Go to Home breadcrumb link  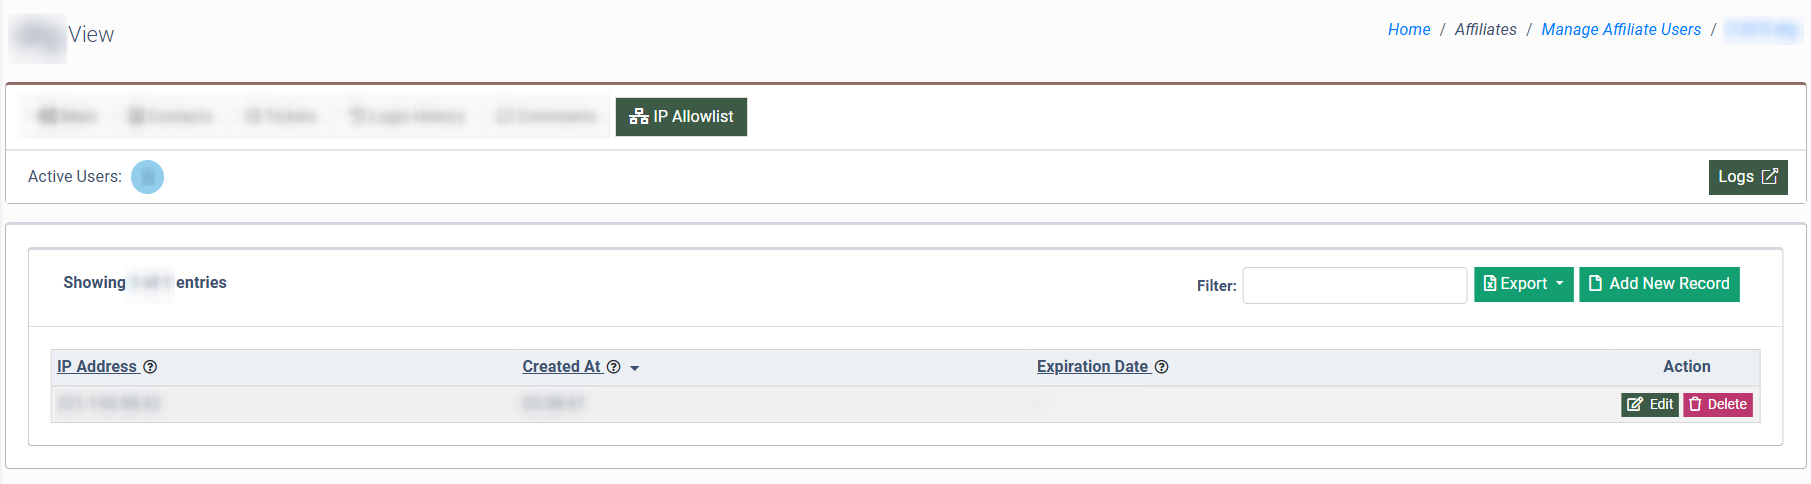1409,30
